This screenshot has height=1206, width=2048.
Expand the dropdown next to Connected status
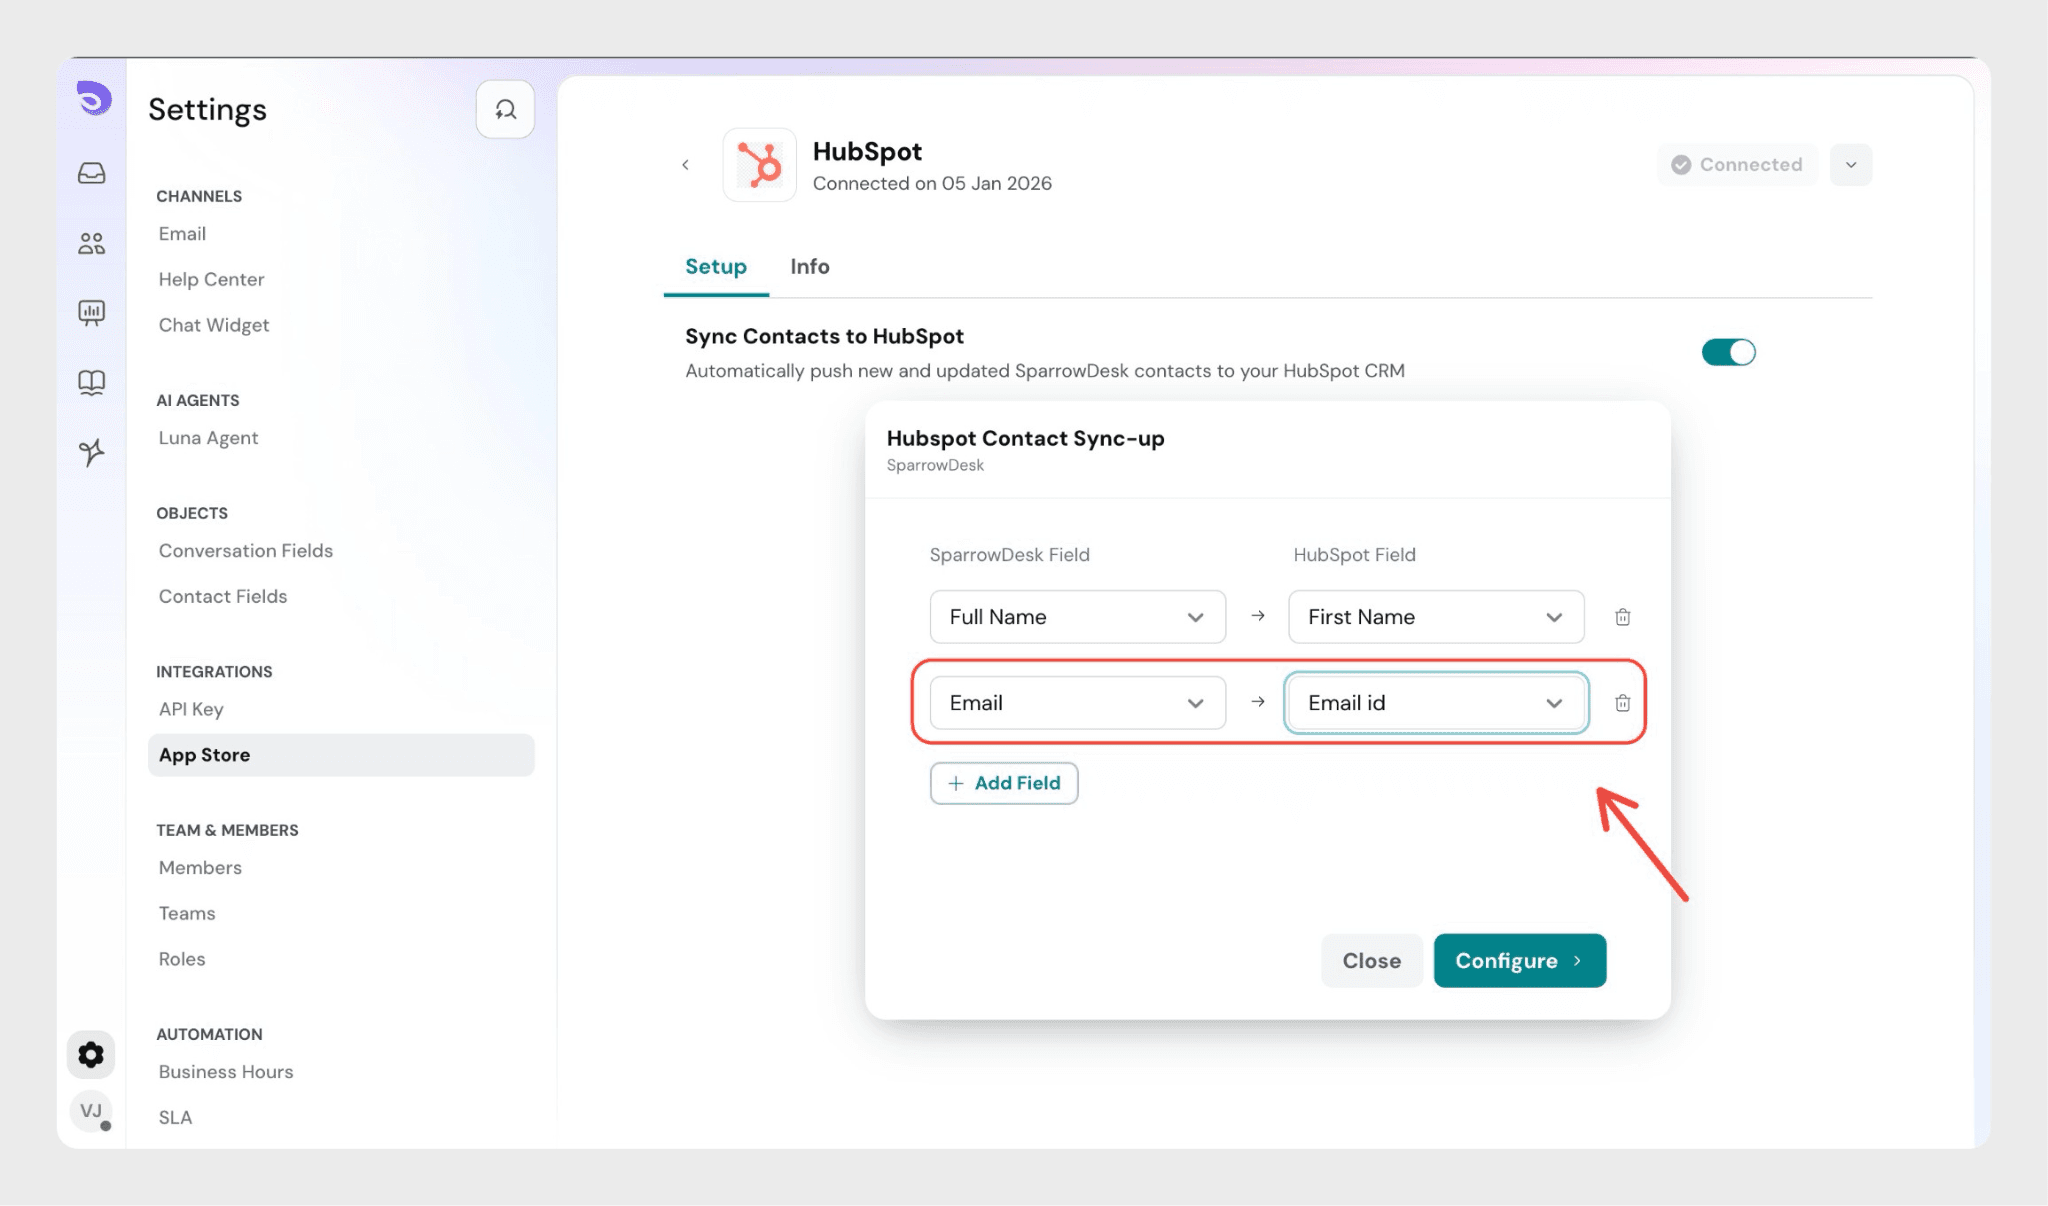pos(1850,165)
